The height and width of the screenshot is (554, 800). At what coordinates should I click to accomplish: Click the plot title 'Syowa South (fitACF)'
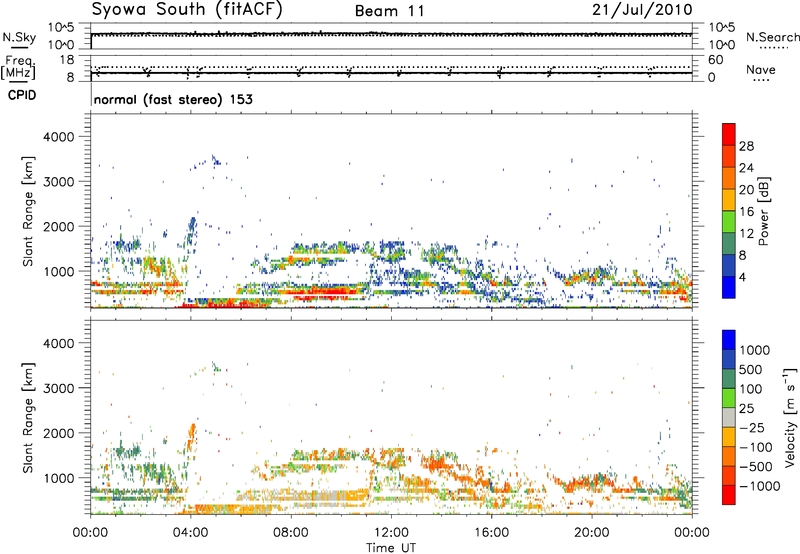click(187, 10)
